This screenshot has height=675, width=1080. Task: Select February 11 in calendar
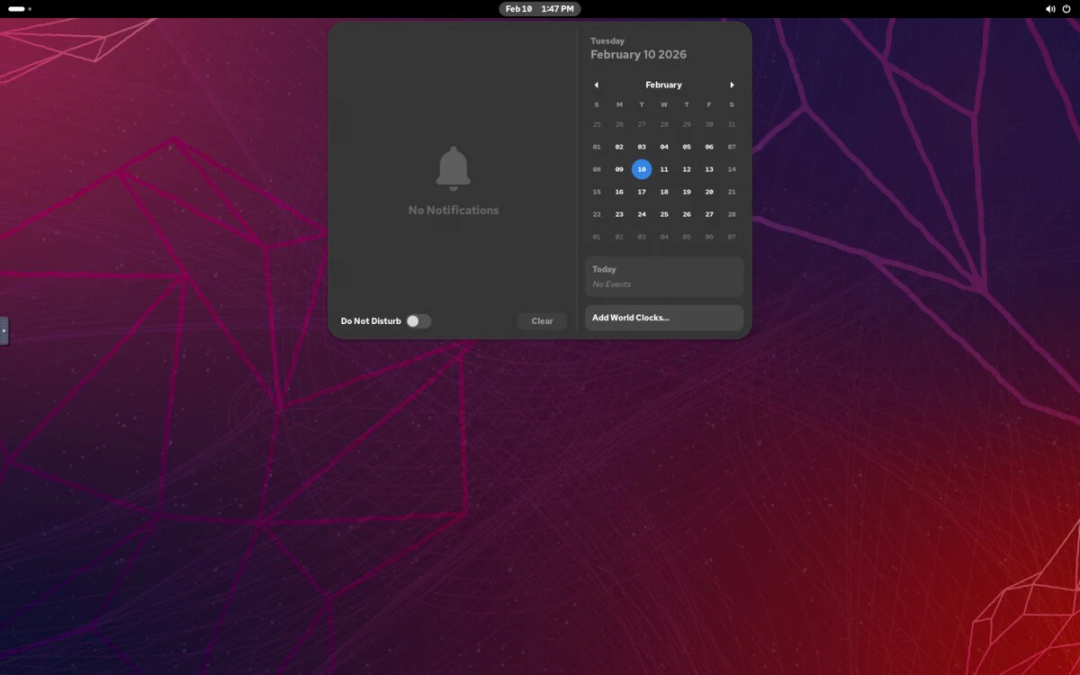664,169
